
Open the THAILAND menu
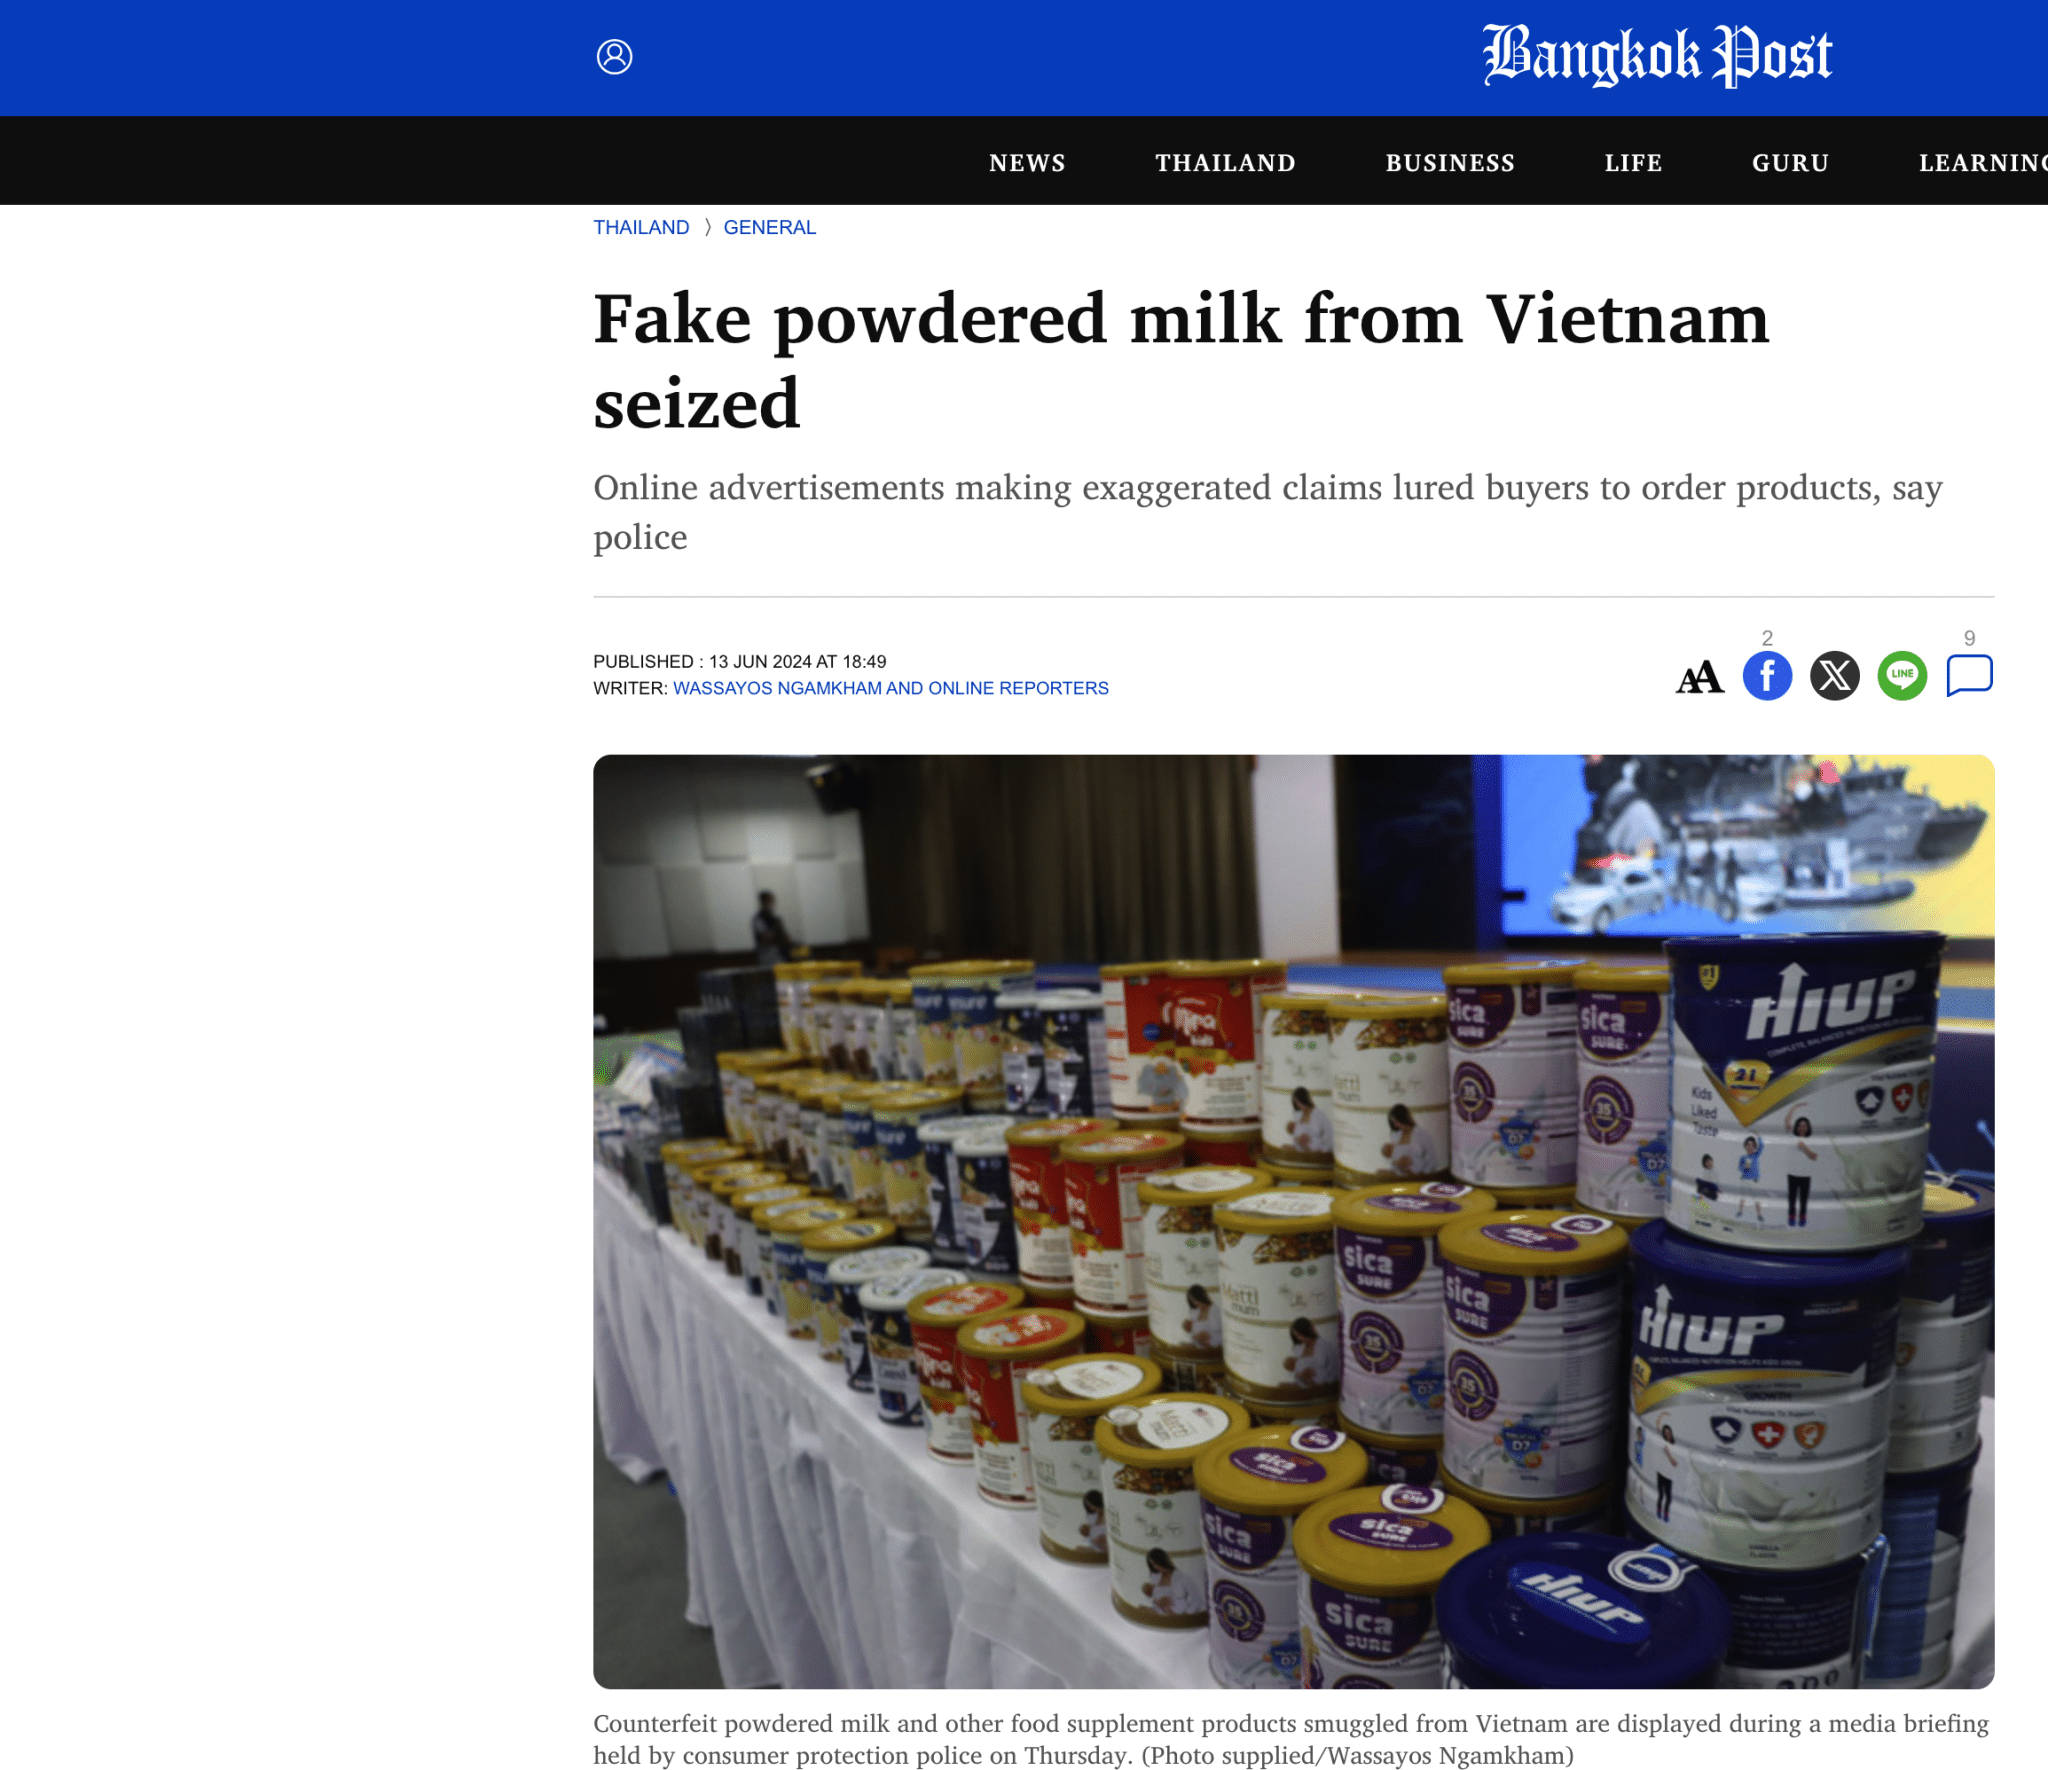point(1225,163)
